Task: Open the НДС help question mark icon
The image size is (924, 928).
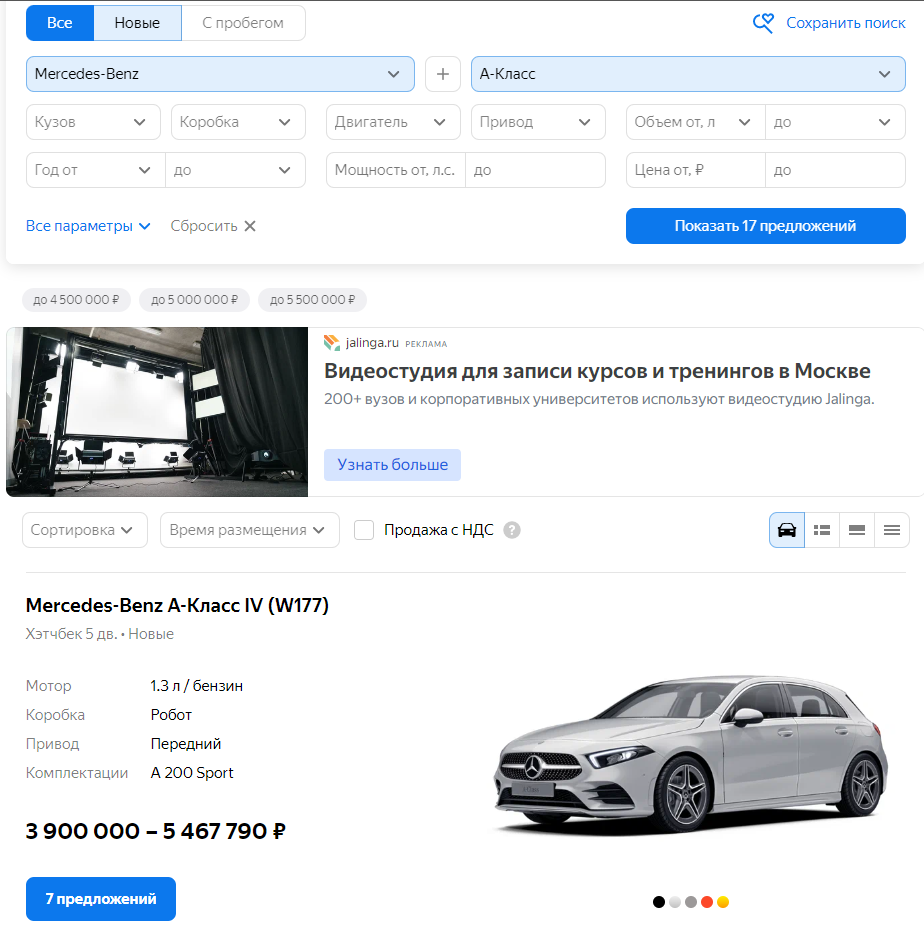Action: 512,530
